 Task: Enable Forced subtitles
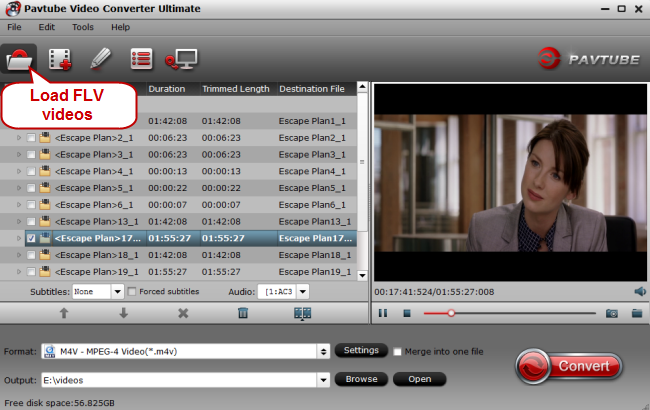tap(132, 291)
